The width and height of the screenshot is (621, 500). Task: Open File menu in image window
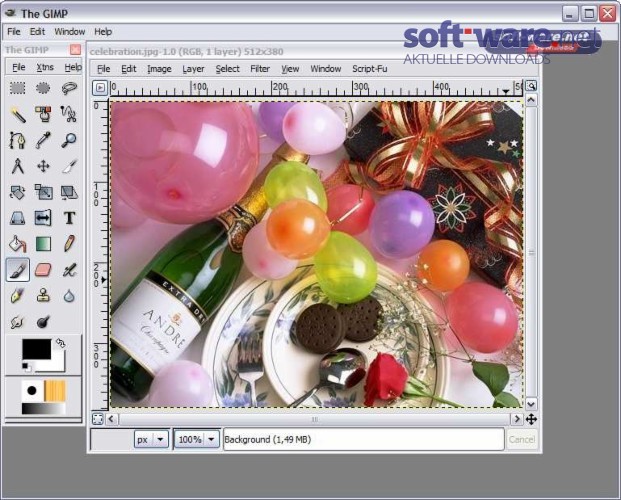103,69
